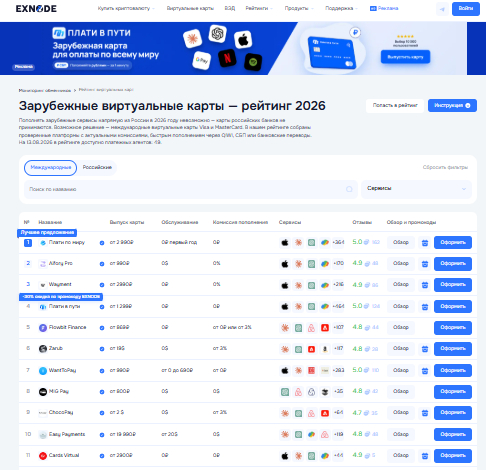This screenshot has height=470, width=486.
Task: Open promo gift icon in ChocoPay row
Action: tap(425, 413)
